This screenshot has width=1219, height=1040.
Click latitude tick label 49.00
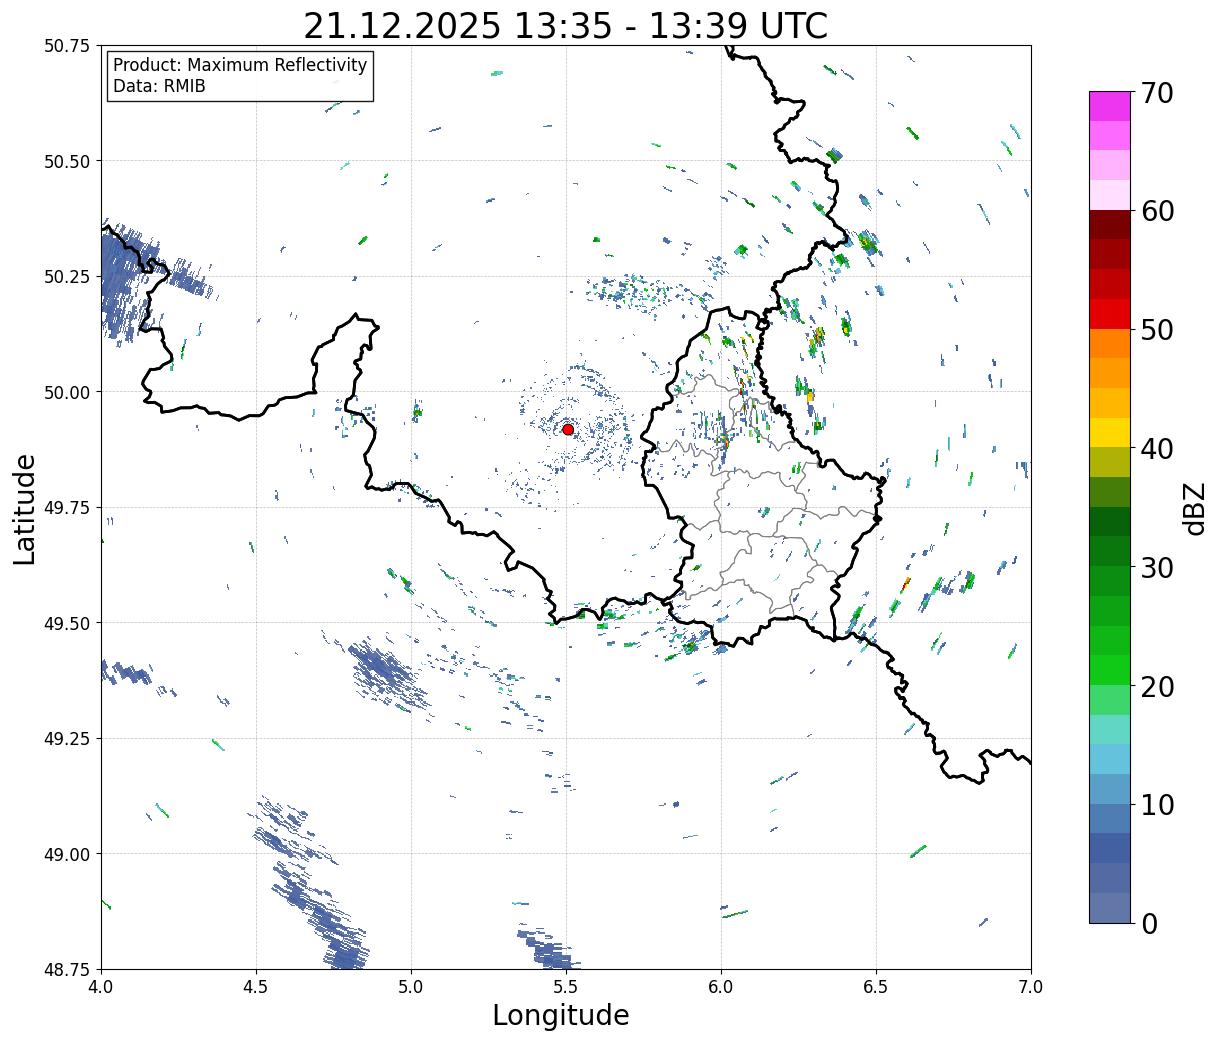pos(66,854)
